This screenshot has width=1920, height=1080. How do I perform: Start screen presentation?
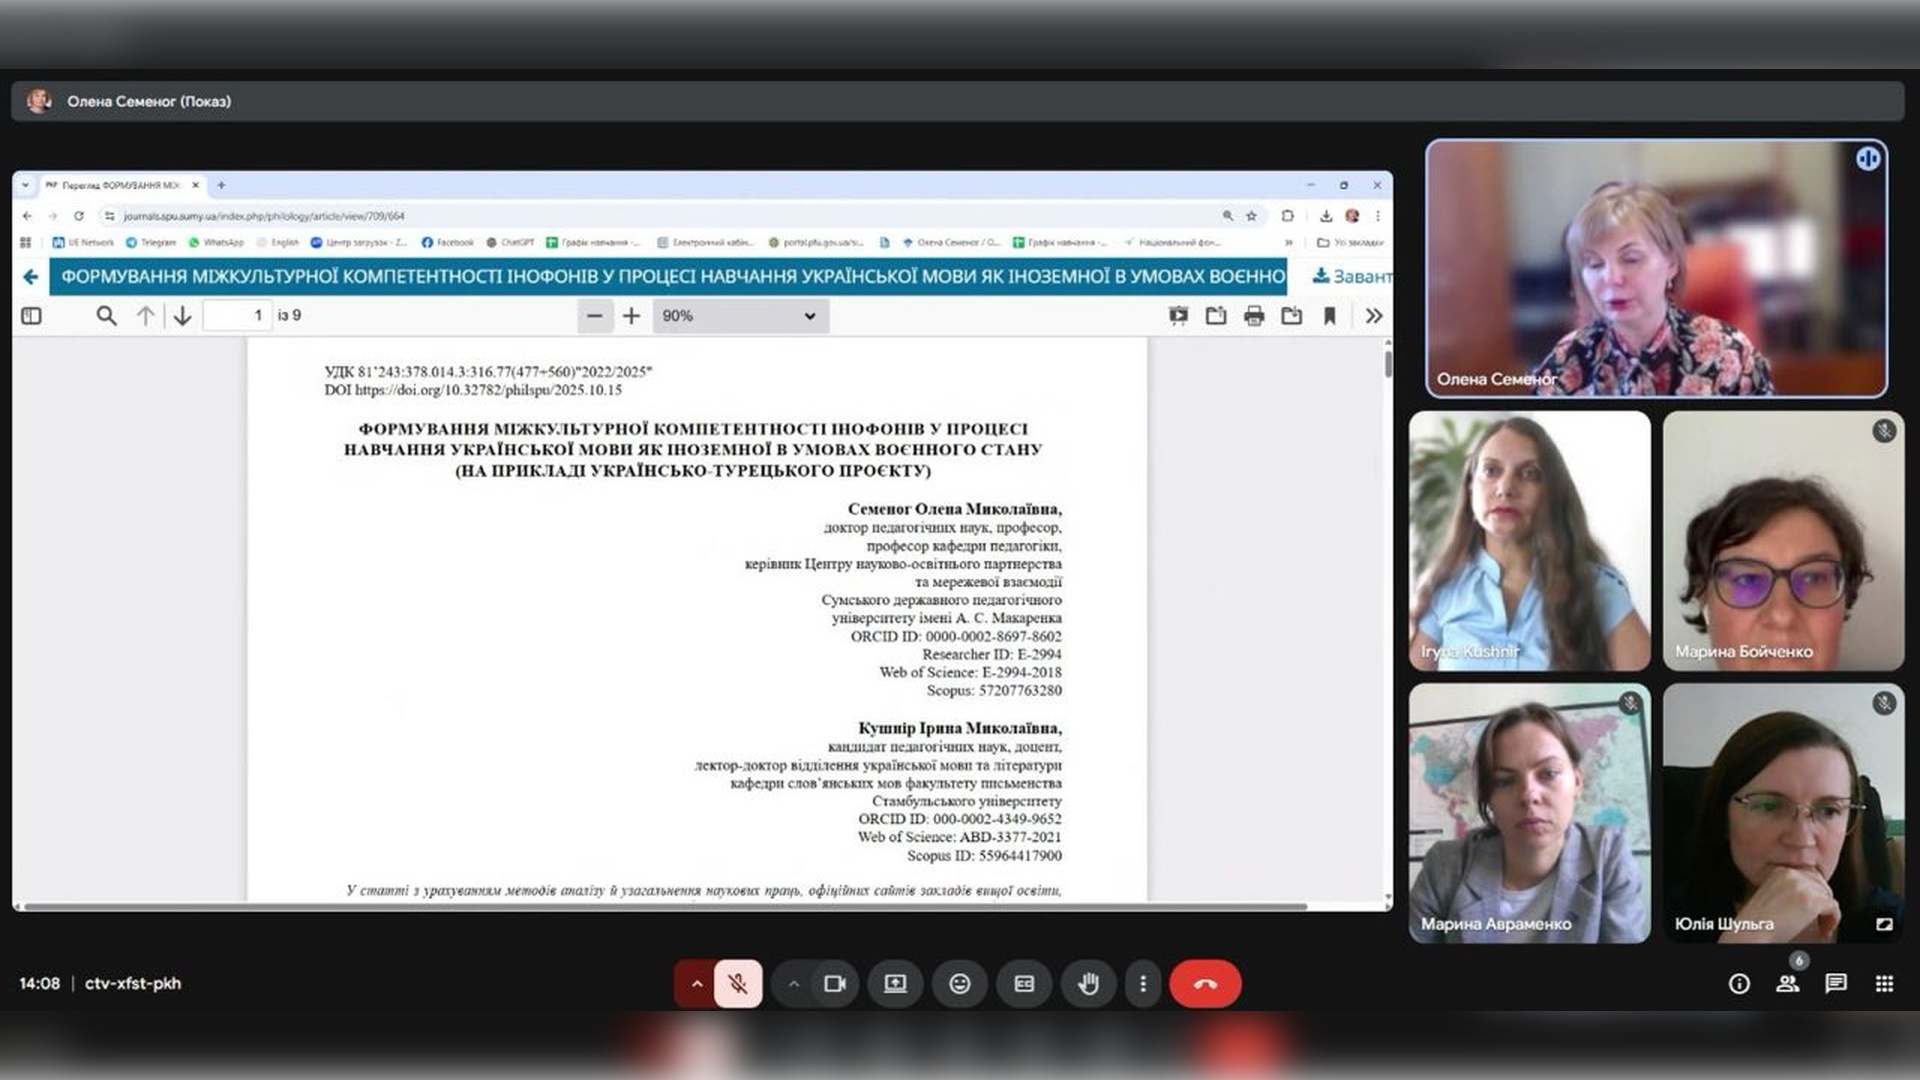[x=895, y=984]
